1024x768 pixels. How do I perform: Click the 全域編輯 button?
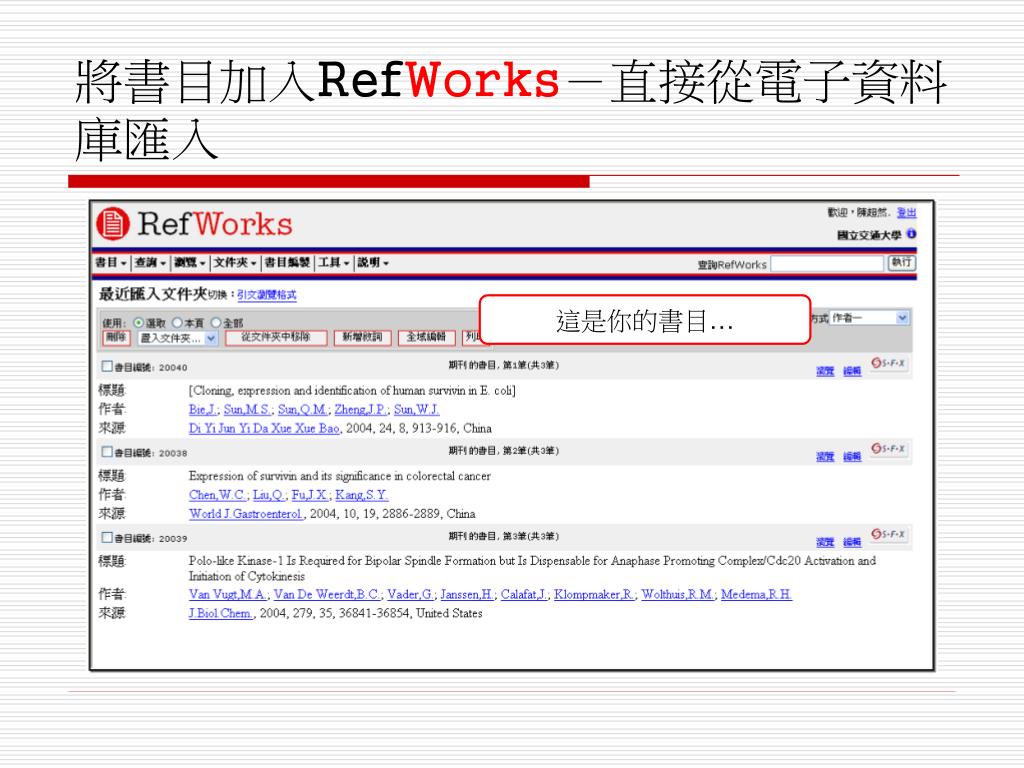click(426, 338)
